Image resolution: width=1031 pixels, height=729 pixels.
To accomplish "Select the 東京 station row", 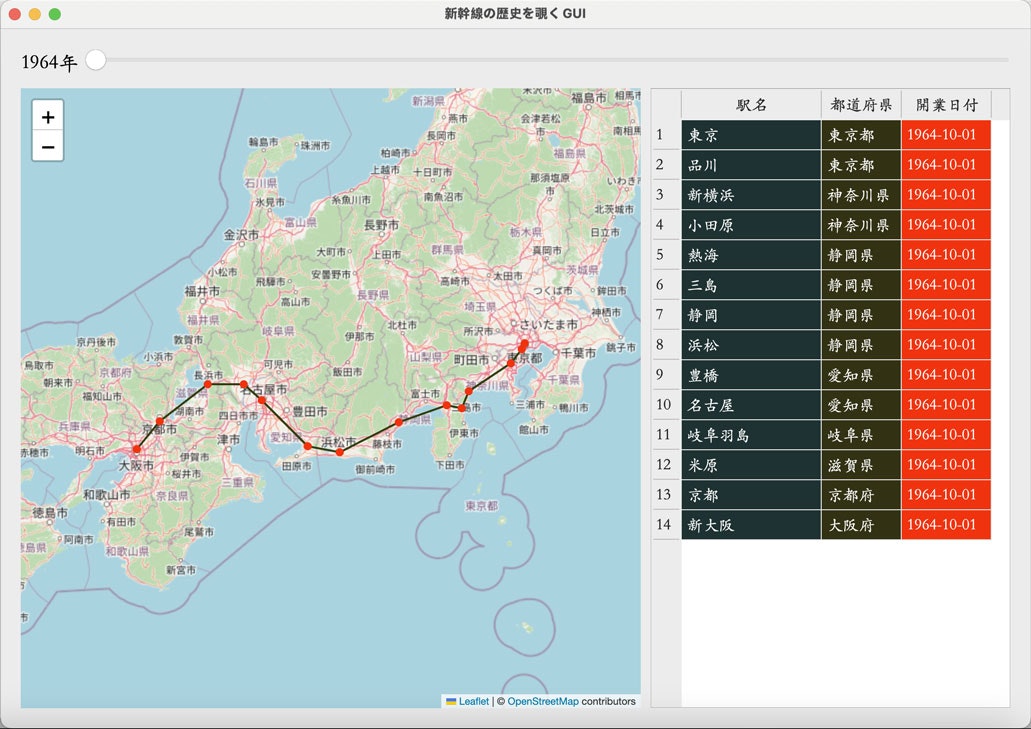I will coord(751,135).
